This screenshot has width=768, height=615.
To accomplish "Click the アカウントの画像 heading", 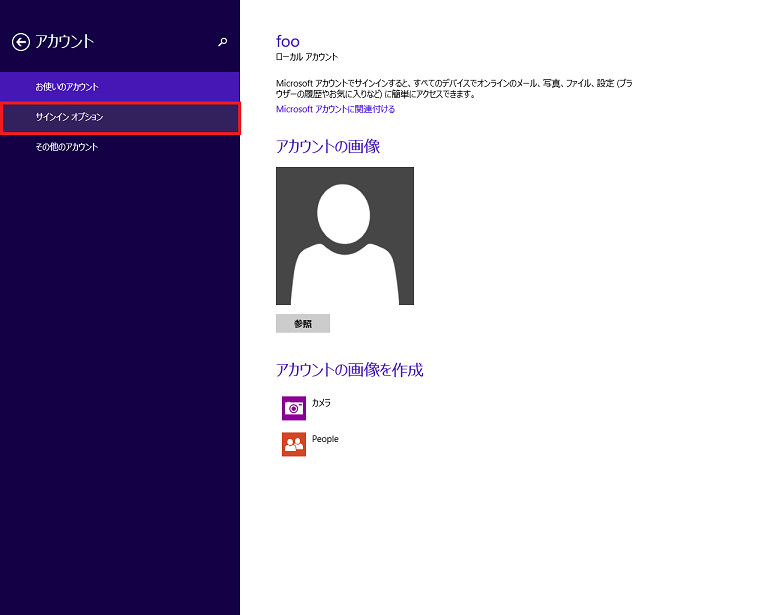I will pos(327,146).
